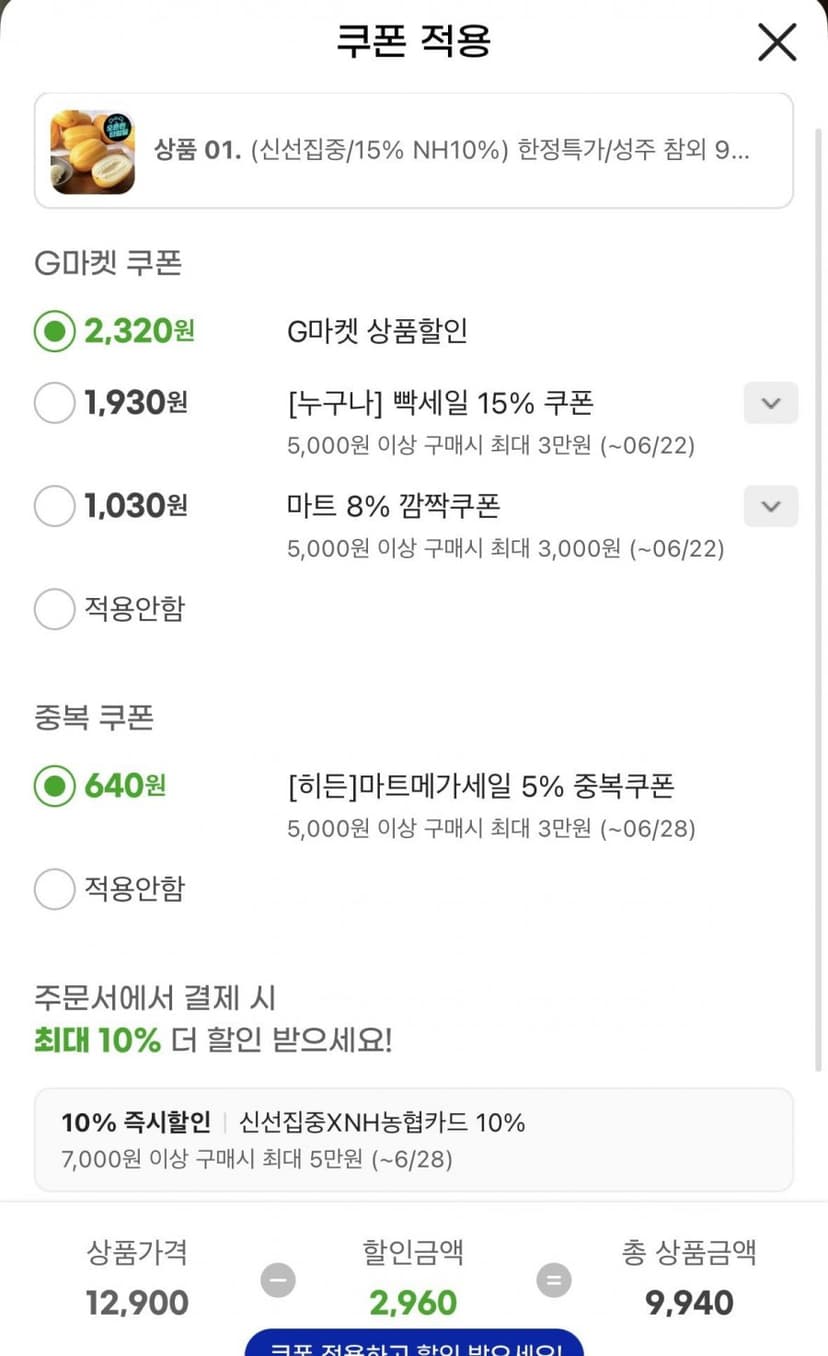This screenshot has height=1356, width=828.
Task: Tap the G마켓 상품할인 label text
Action: pyautogui.click(x=377, y=331)
